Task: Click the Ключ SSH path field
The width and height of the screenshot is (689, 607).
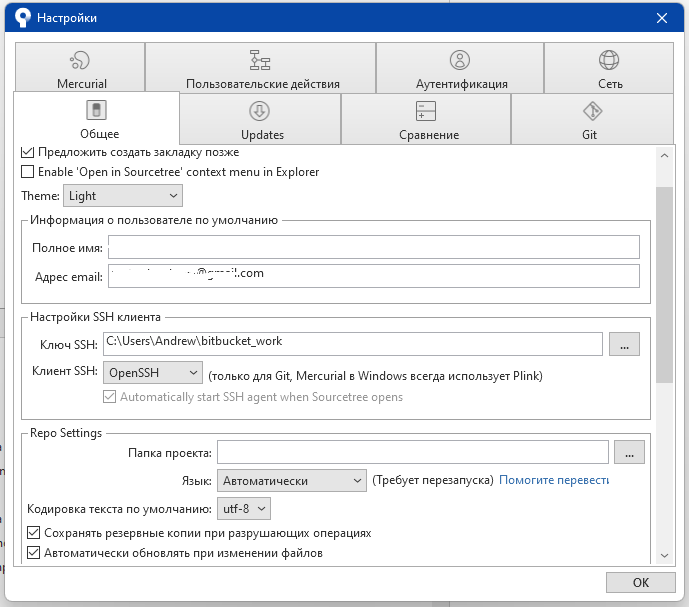Action: click(x=353, y=344)
